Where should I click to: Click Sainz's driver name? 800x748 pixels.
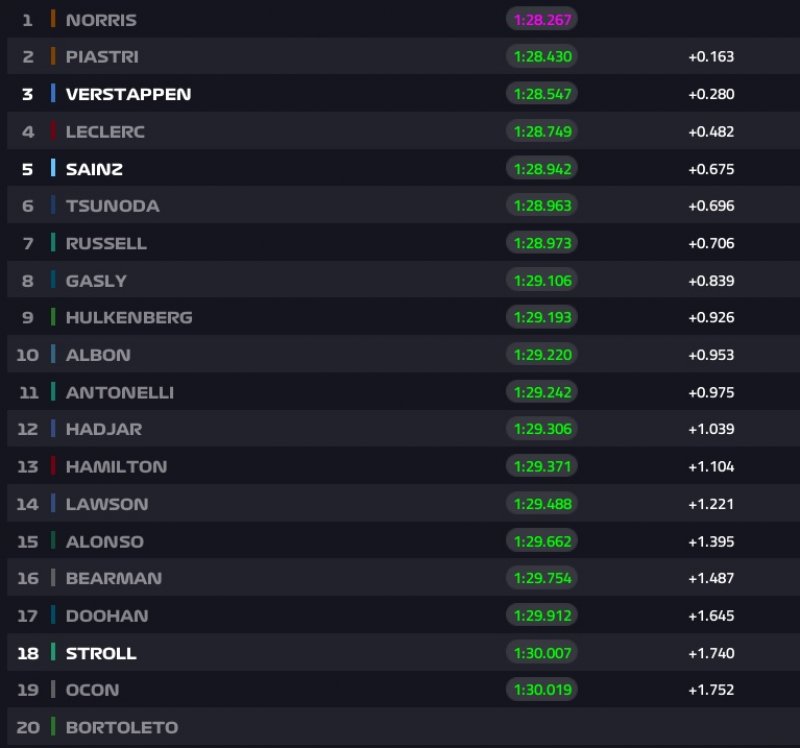(94, 169)
